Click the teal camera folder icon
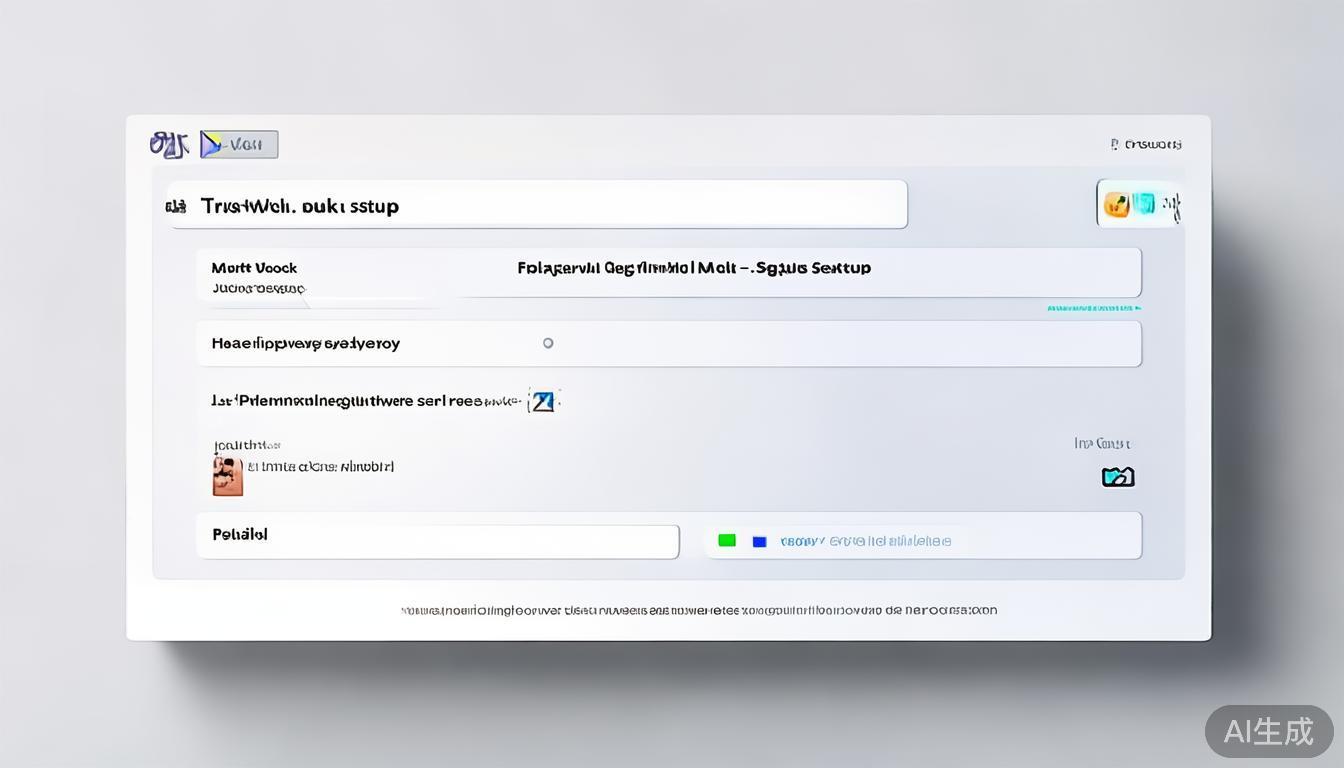This screenshot has width=1344, height=768. pos(1117,477)
